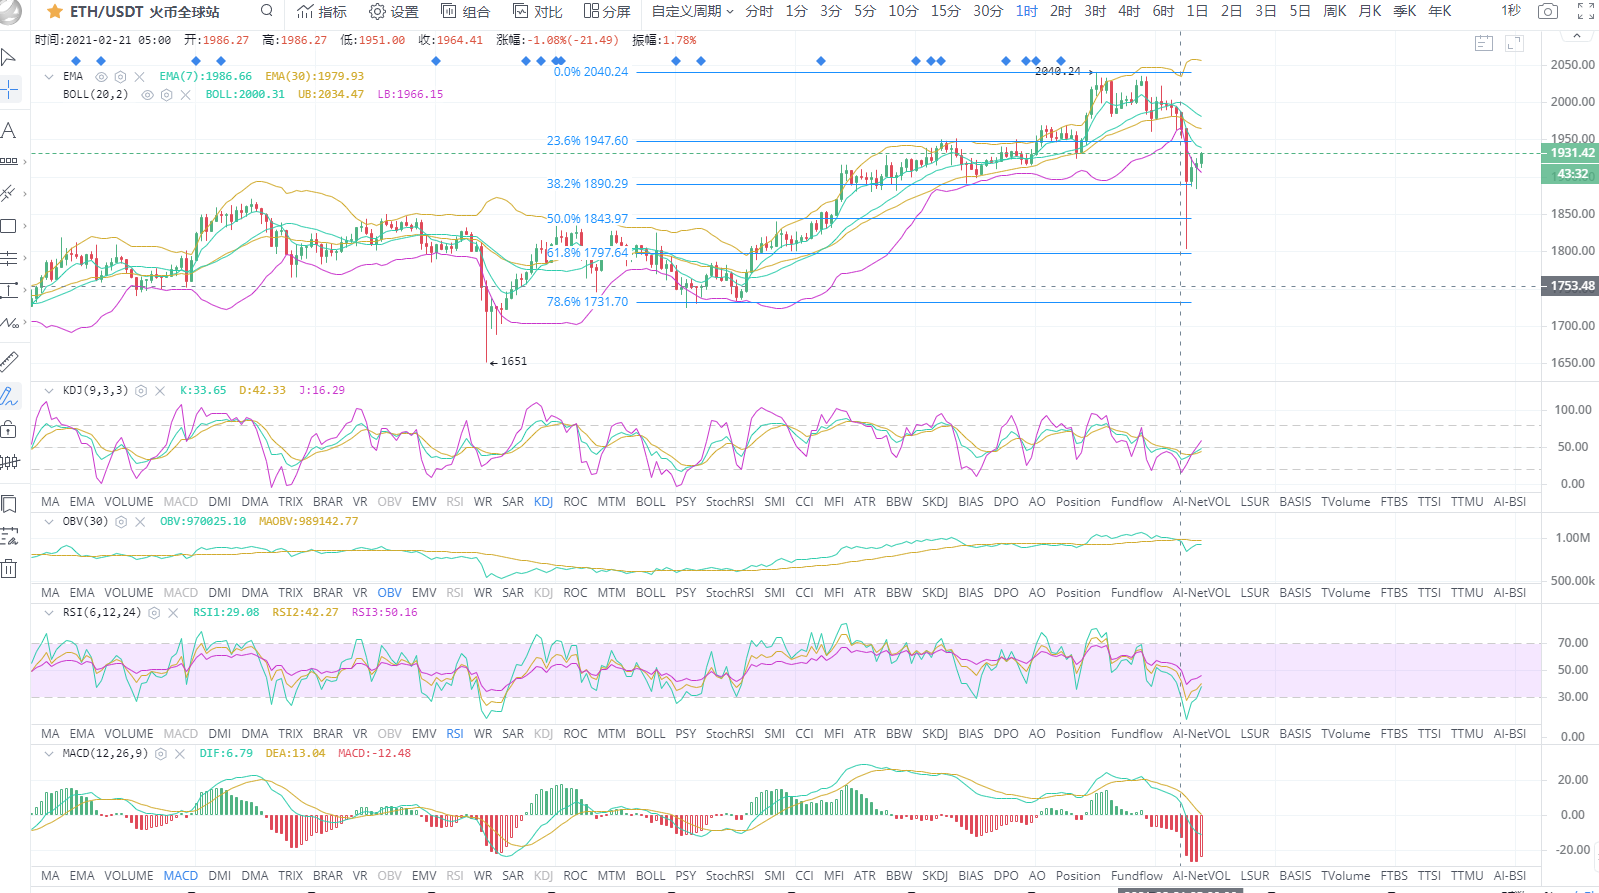
Task: Expand the 自定义周期 custom period dropdown
Action: 693,11
